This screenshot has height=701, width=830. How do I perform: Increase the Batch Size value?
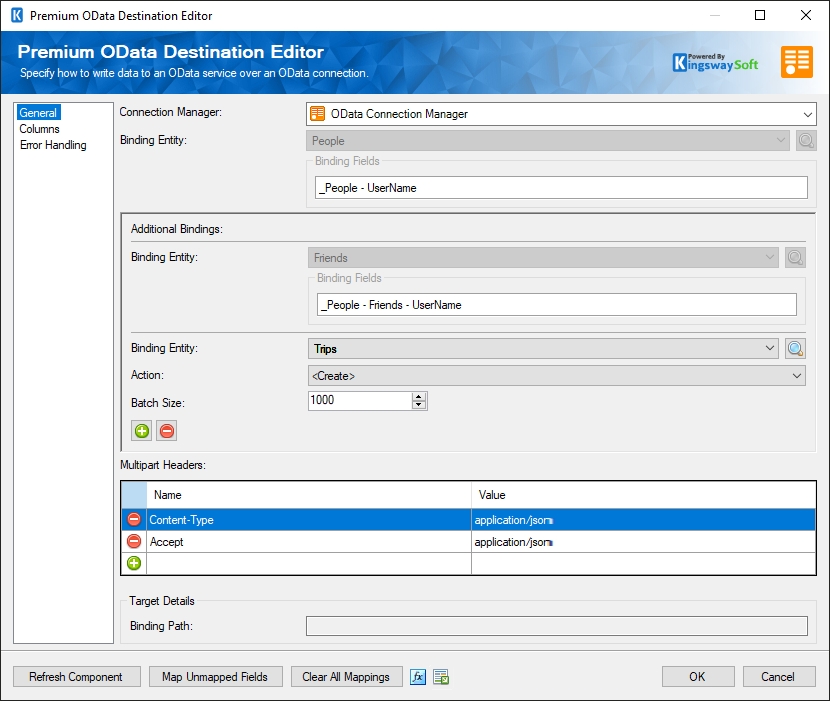pos(419,397)
